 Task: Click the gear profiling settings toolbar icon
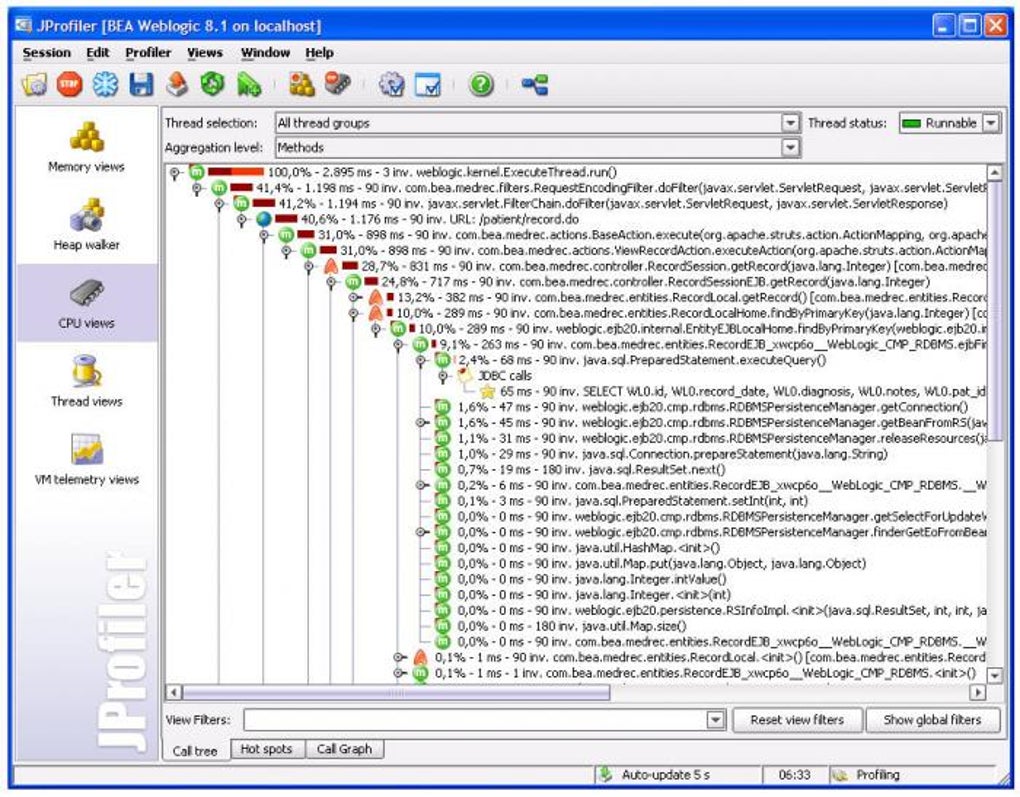coord(391,85)
